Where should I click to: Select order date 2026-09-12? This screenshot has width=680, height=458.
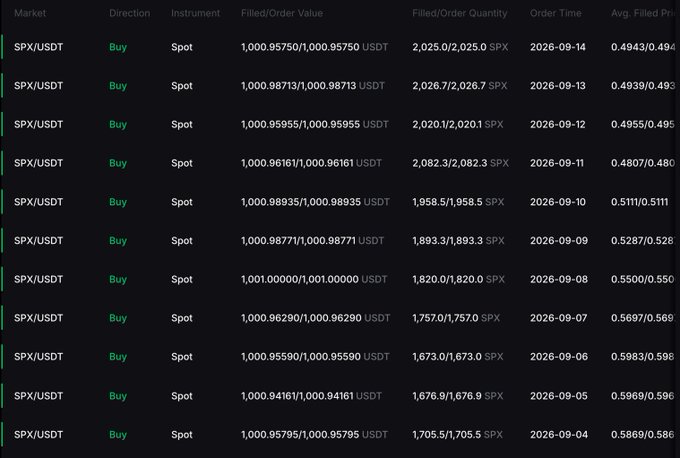tap(558, 124)
